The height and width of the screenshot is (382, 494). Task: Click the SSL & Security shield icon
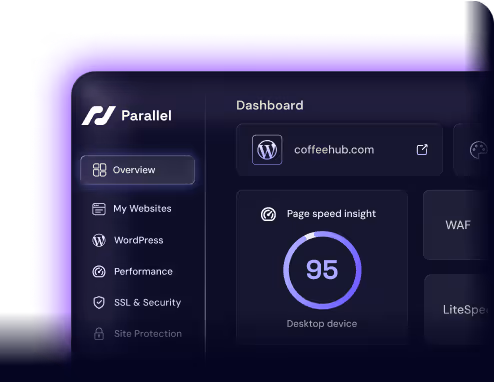(99, 303)
